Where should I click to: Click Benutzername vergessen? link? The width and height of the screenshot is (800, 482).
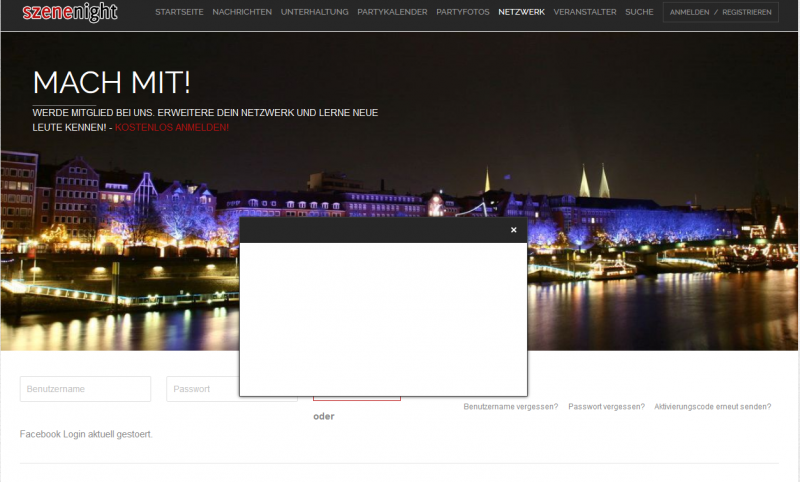coord(511,407)
